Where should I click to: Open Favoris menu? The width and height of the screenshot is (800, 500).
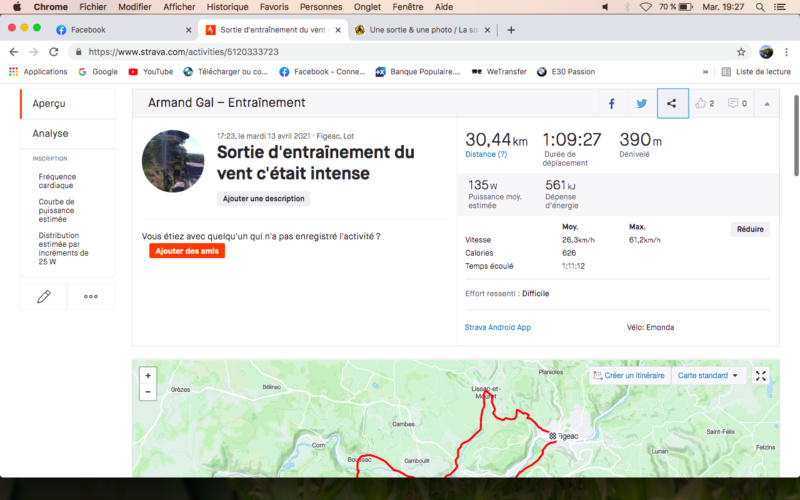click(x=274, y=7)
